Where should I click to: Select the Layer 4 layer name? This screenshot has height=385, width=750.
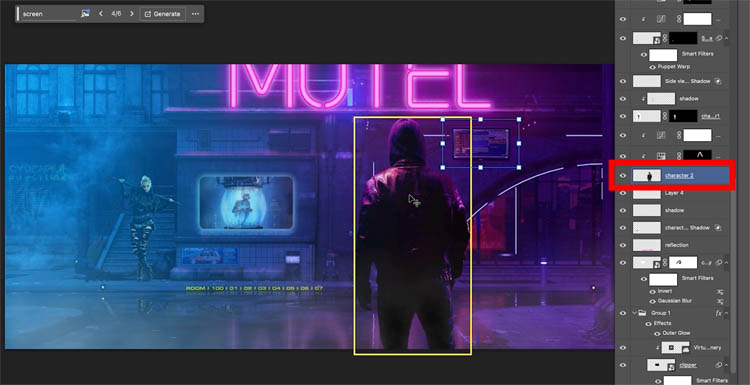[674, 193]
